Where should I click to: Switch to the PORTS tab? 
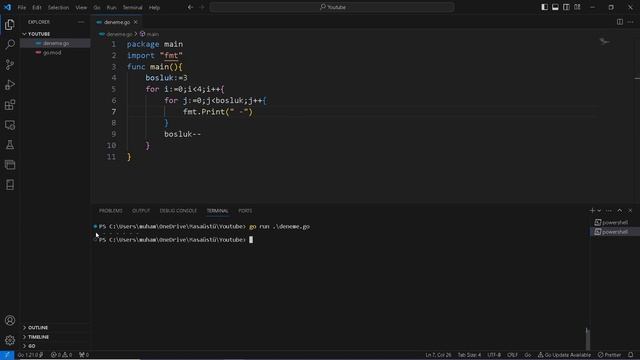click(245, 211)
